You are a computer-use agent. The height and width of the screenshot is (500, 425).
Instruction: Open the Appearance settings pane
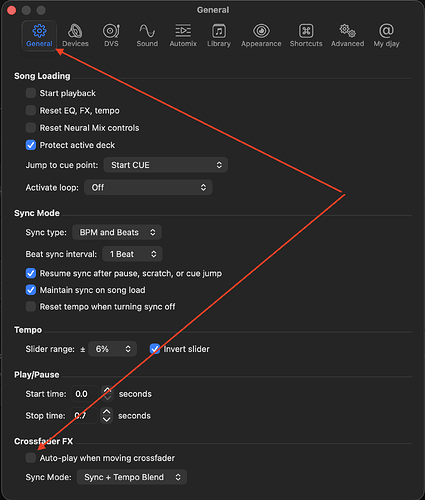tap(261, 35)
